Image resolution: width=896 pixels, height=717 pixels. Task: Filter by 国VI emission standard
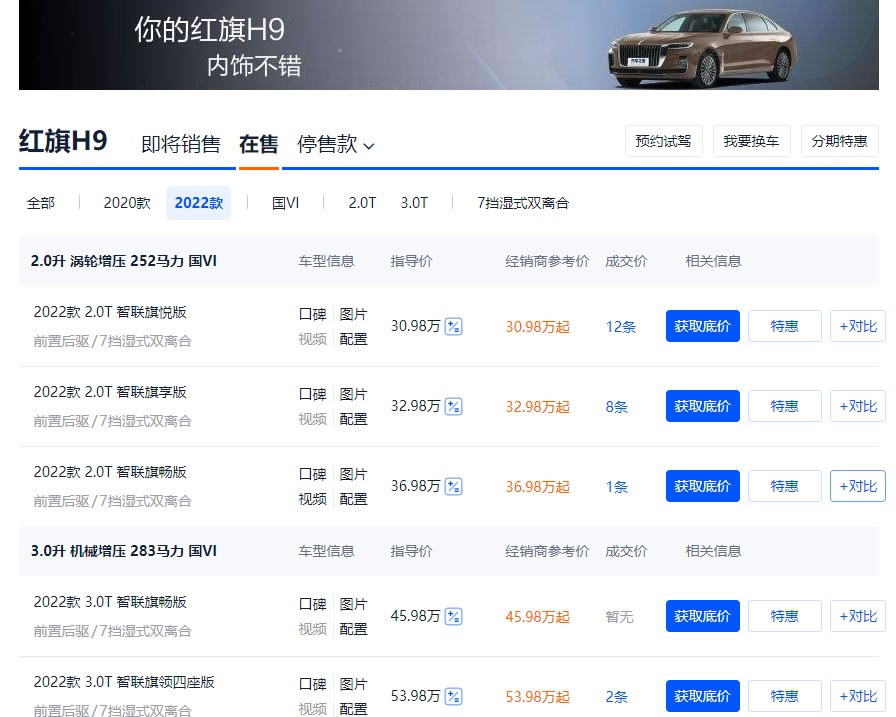[285, 203]
